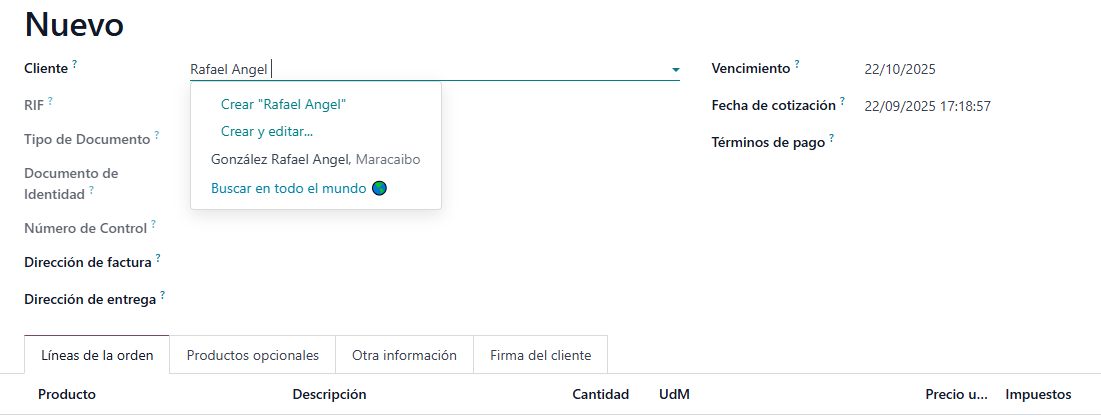The image size is (1101, 417).
Task: Click the Dirección de entrega help icon
Action: pos(163,295)
